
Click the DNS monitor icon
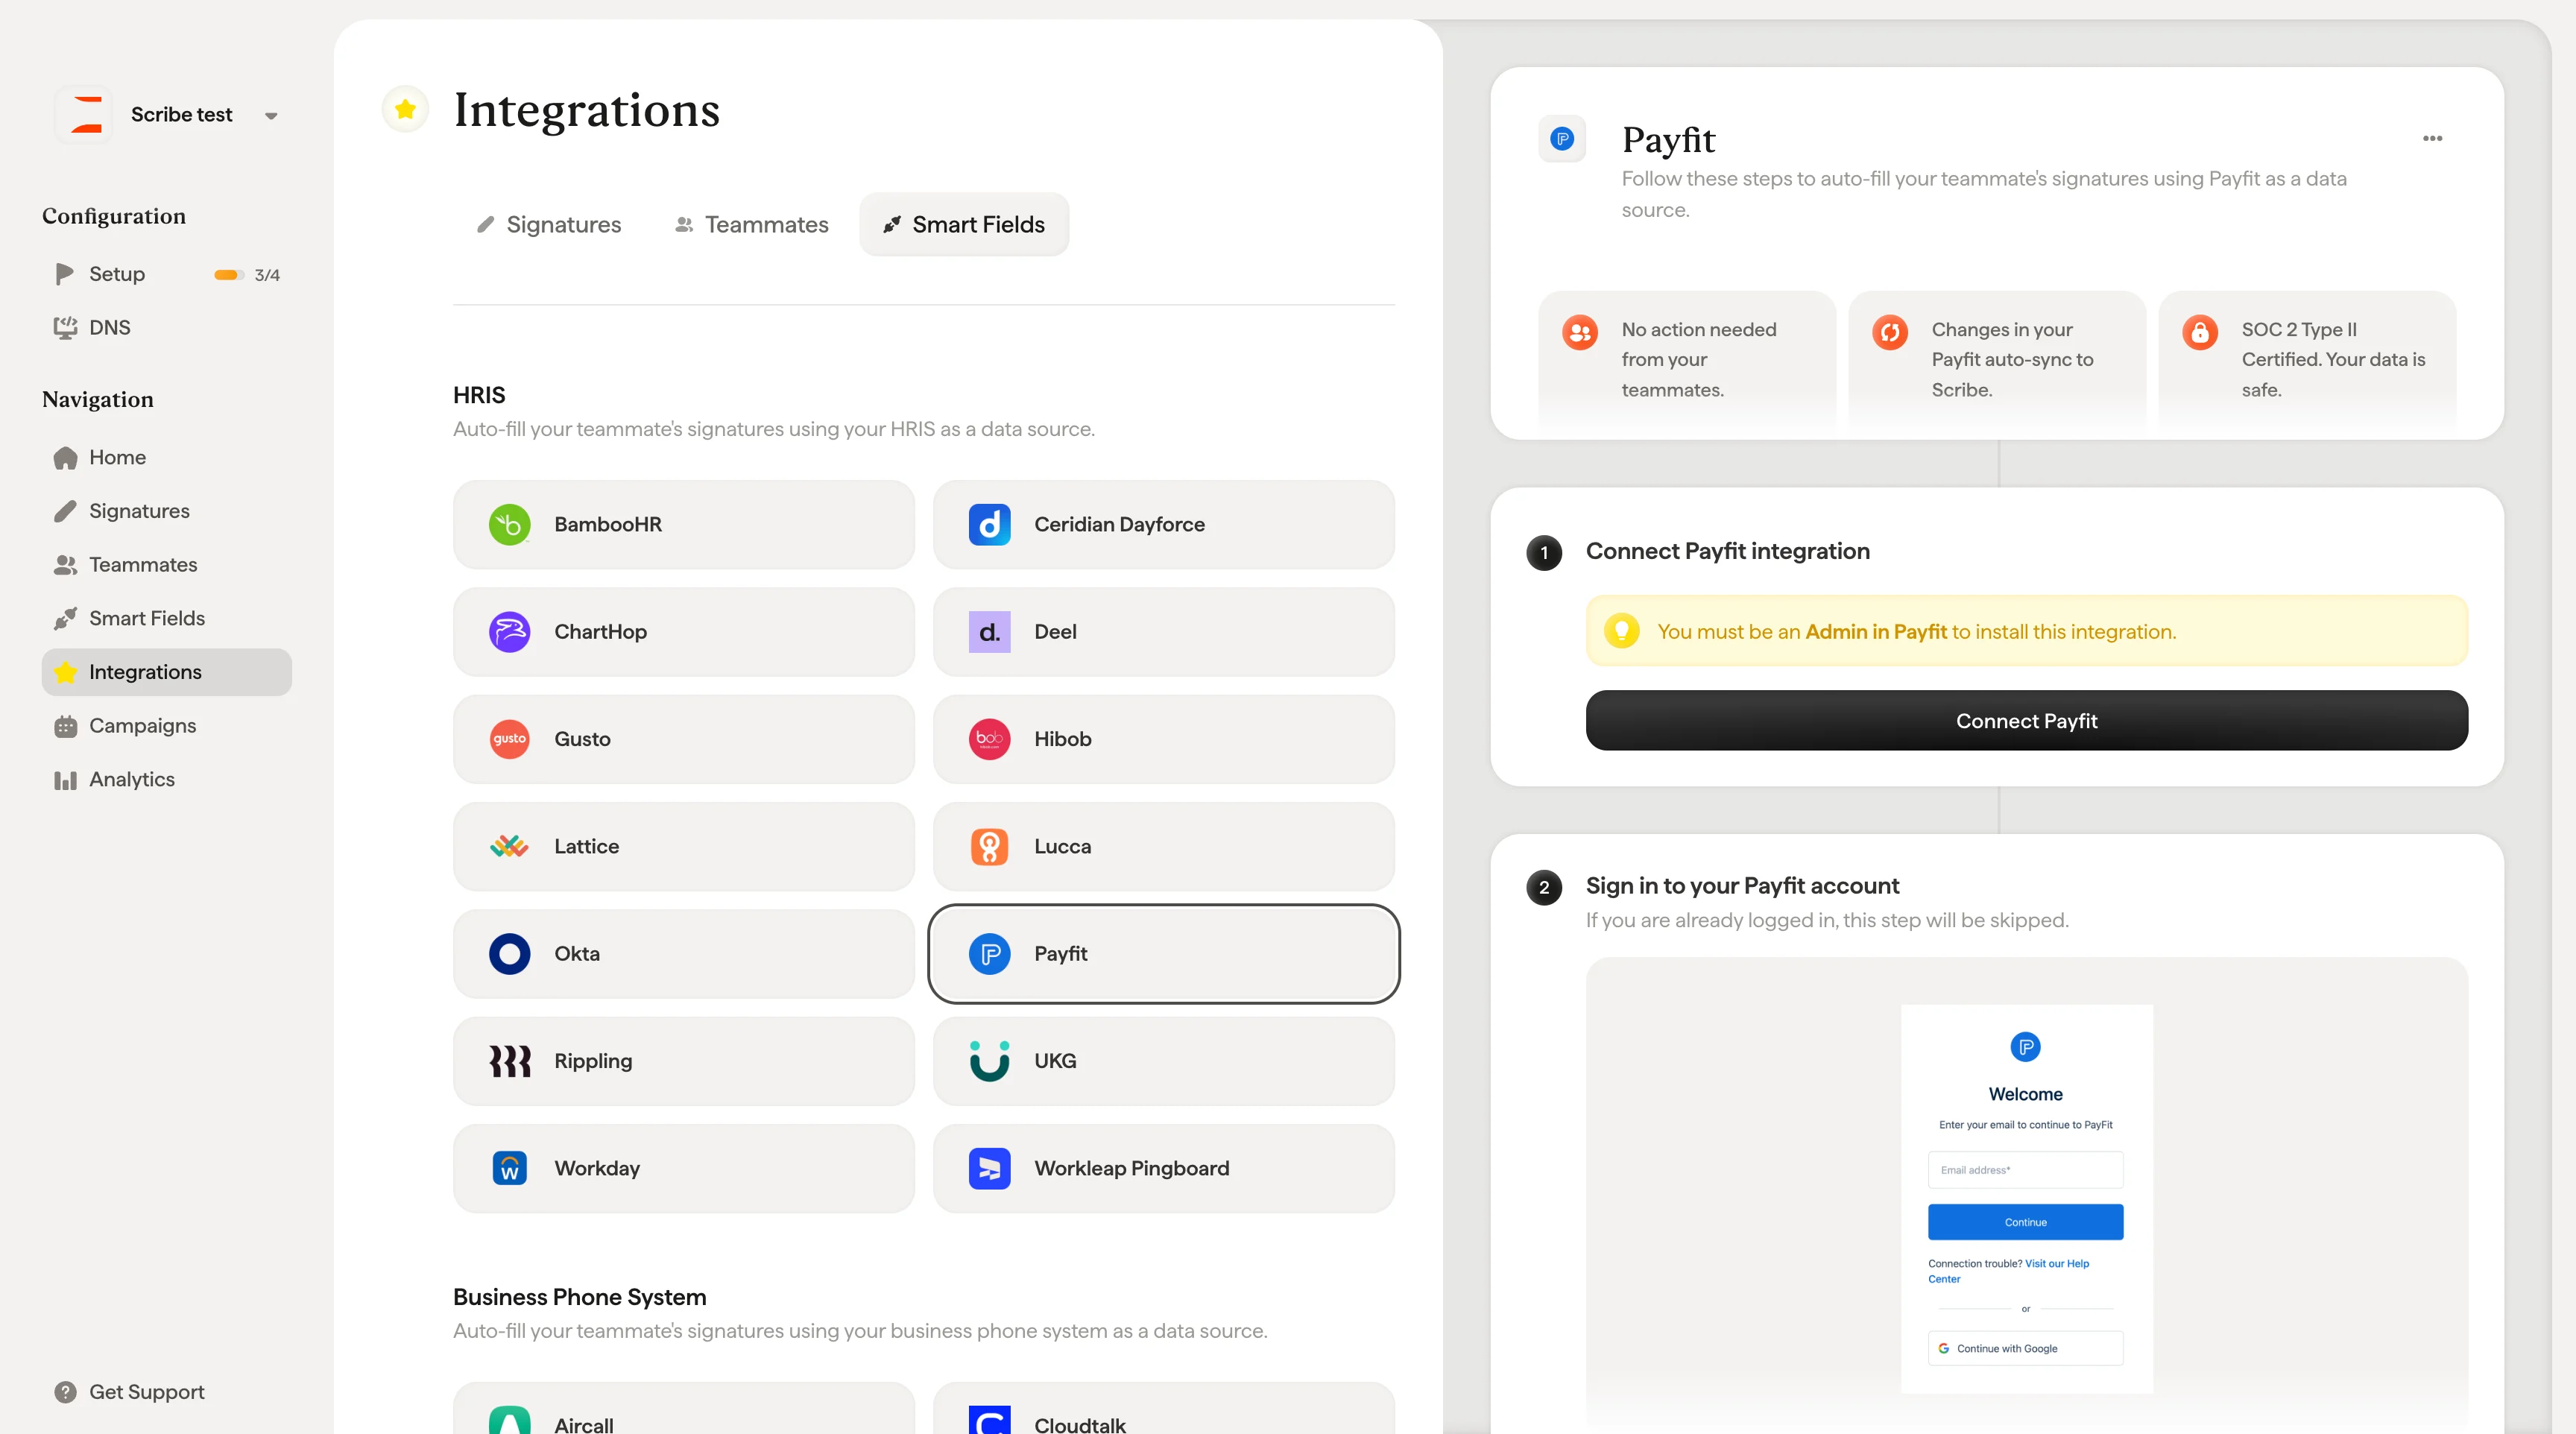(66, 328)
